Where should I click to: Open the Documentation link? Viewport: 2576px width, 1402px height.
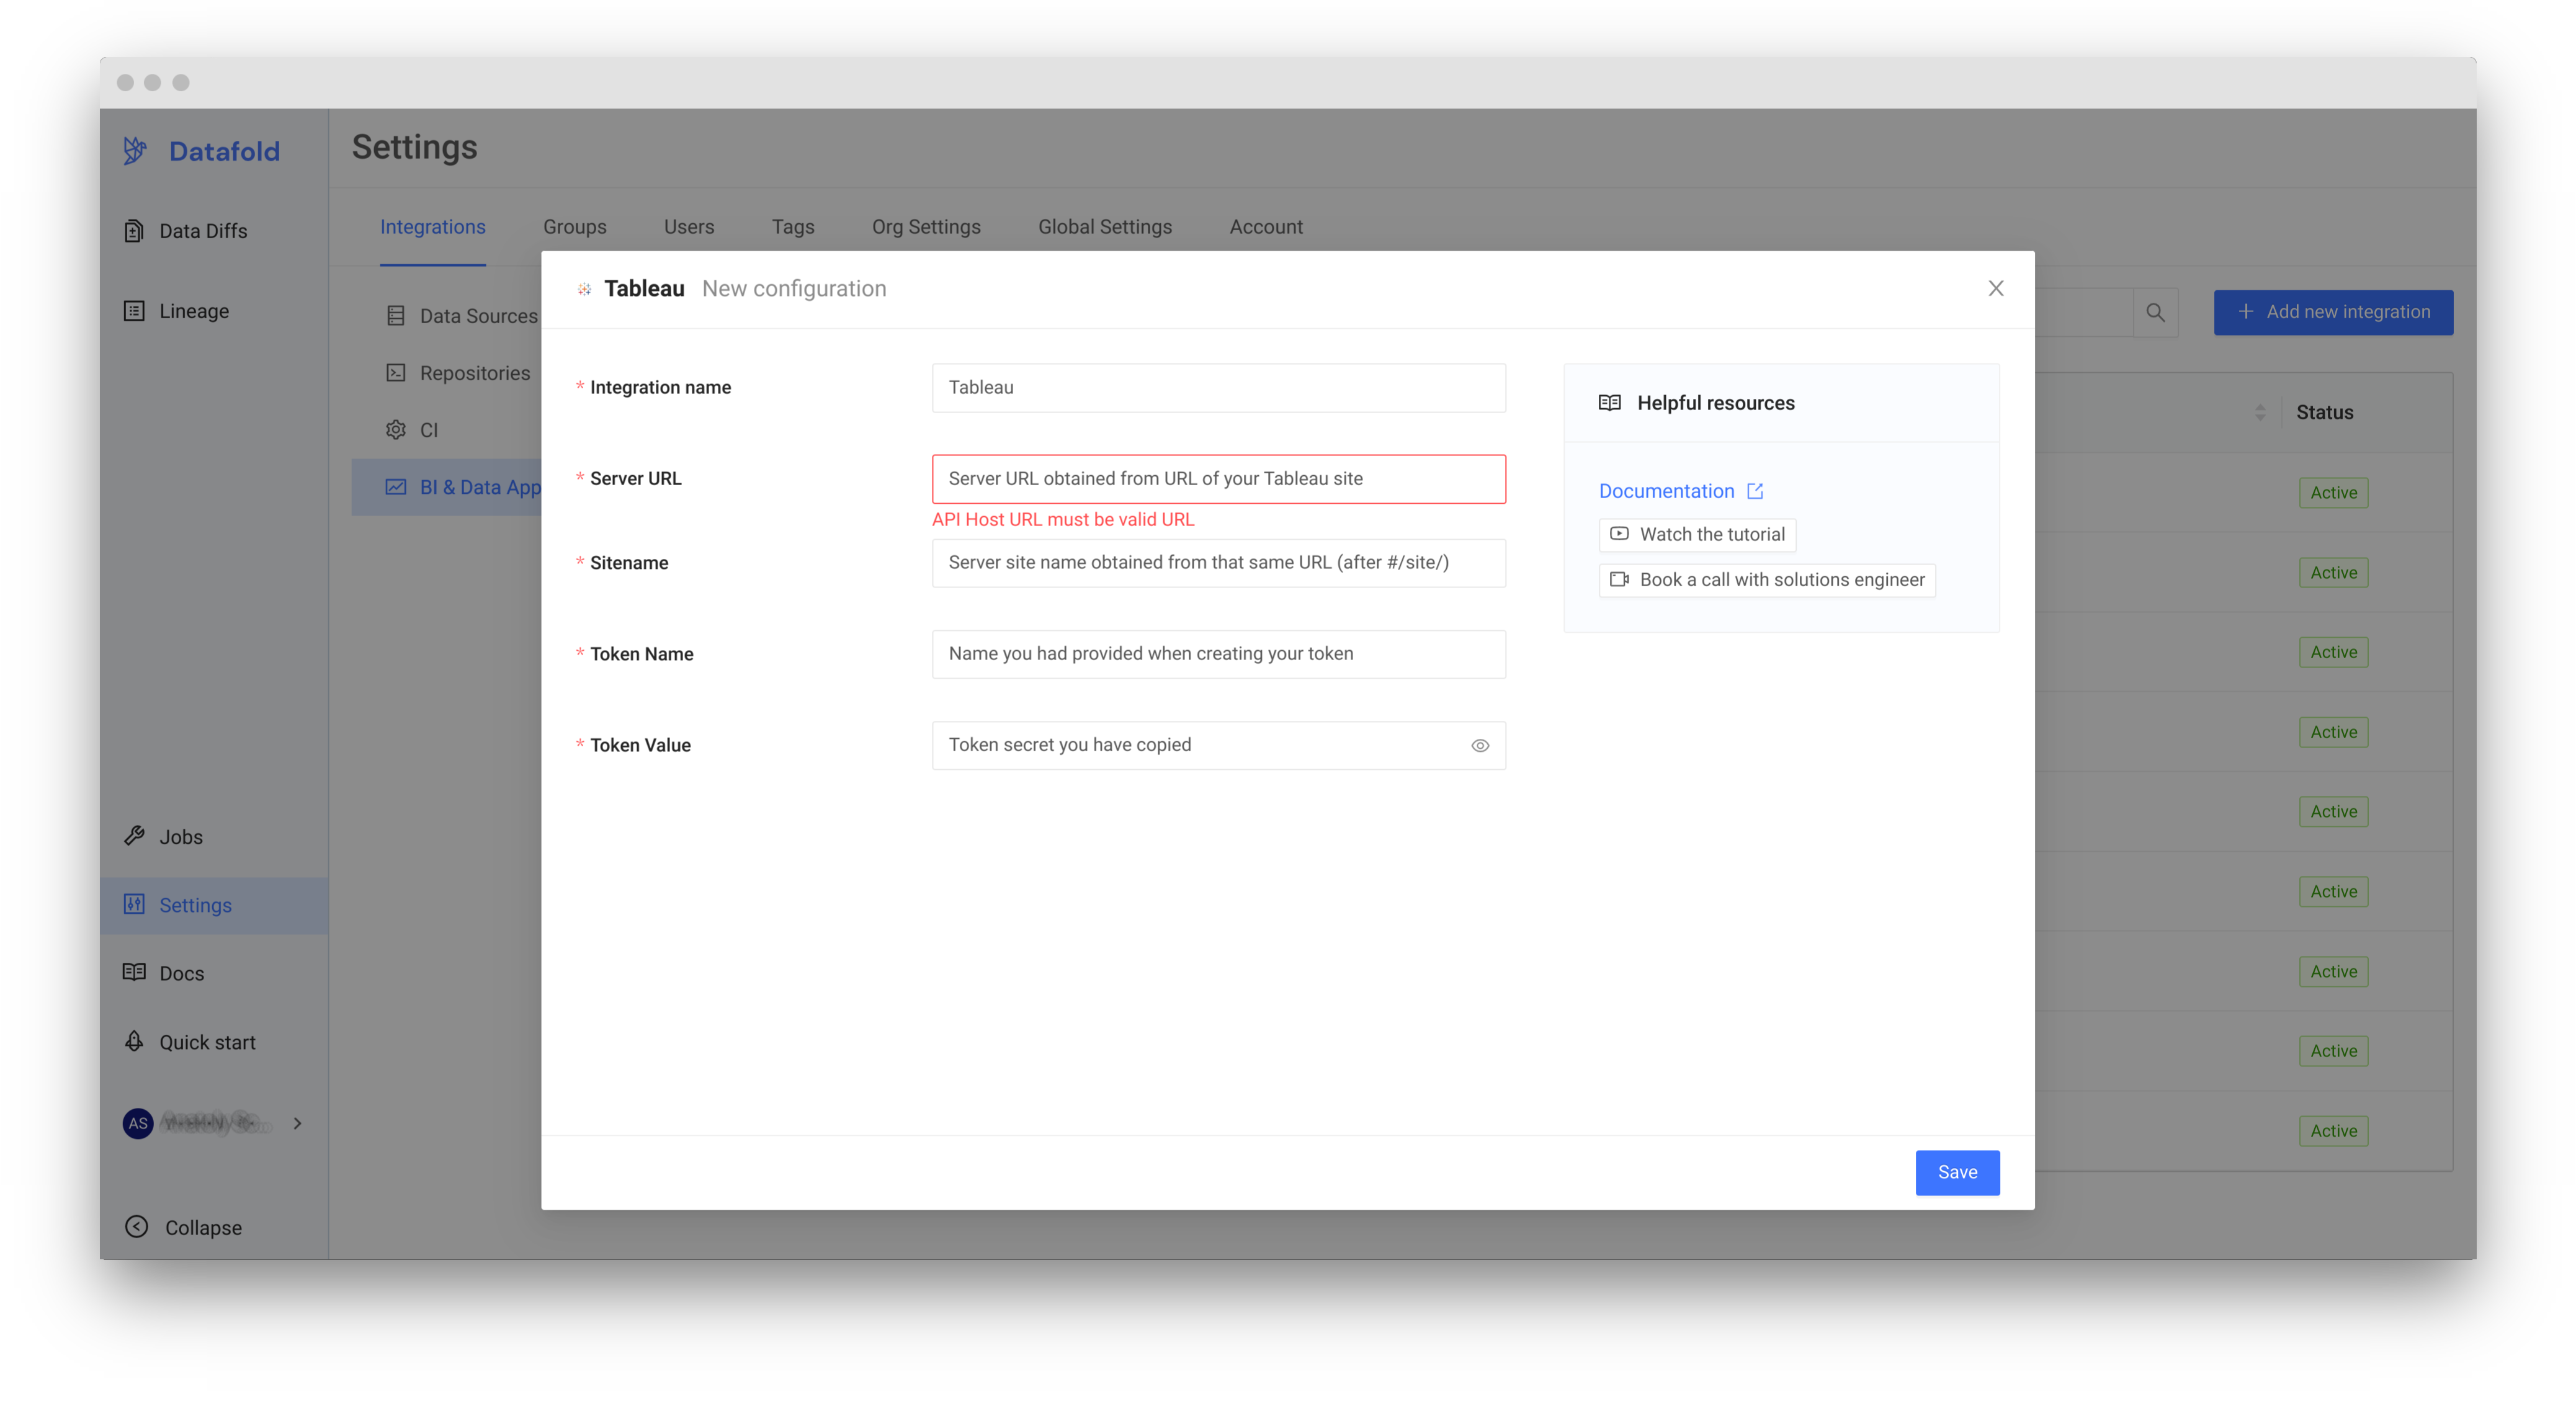pos(1666,491)
